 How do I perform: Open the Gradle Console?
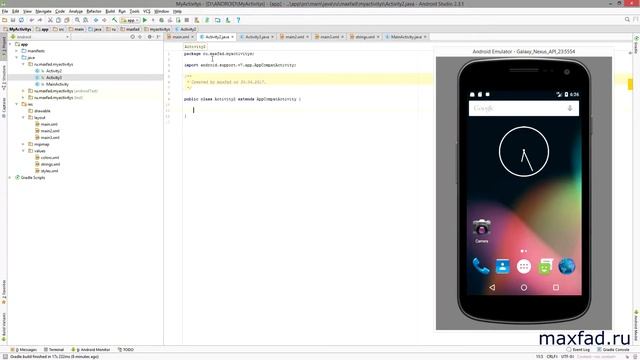coord(613,350)
